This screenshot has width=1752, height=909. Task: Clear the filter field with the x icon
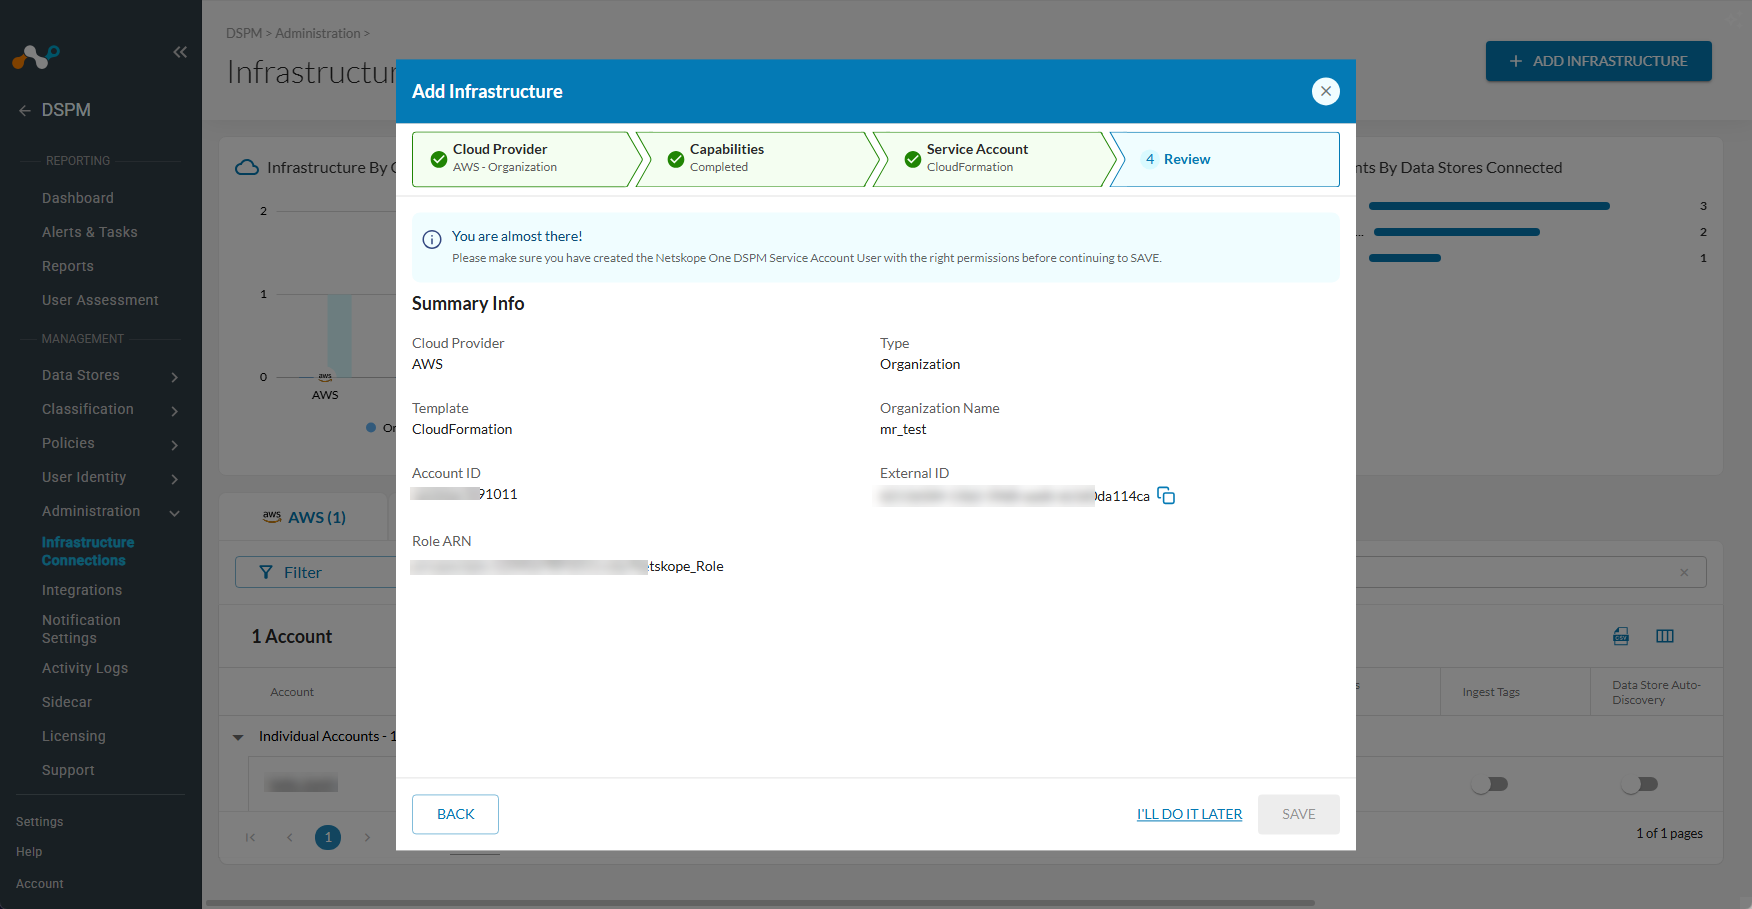tap(1684, 572)
